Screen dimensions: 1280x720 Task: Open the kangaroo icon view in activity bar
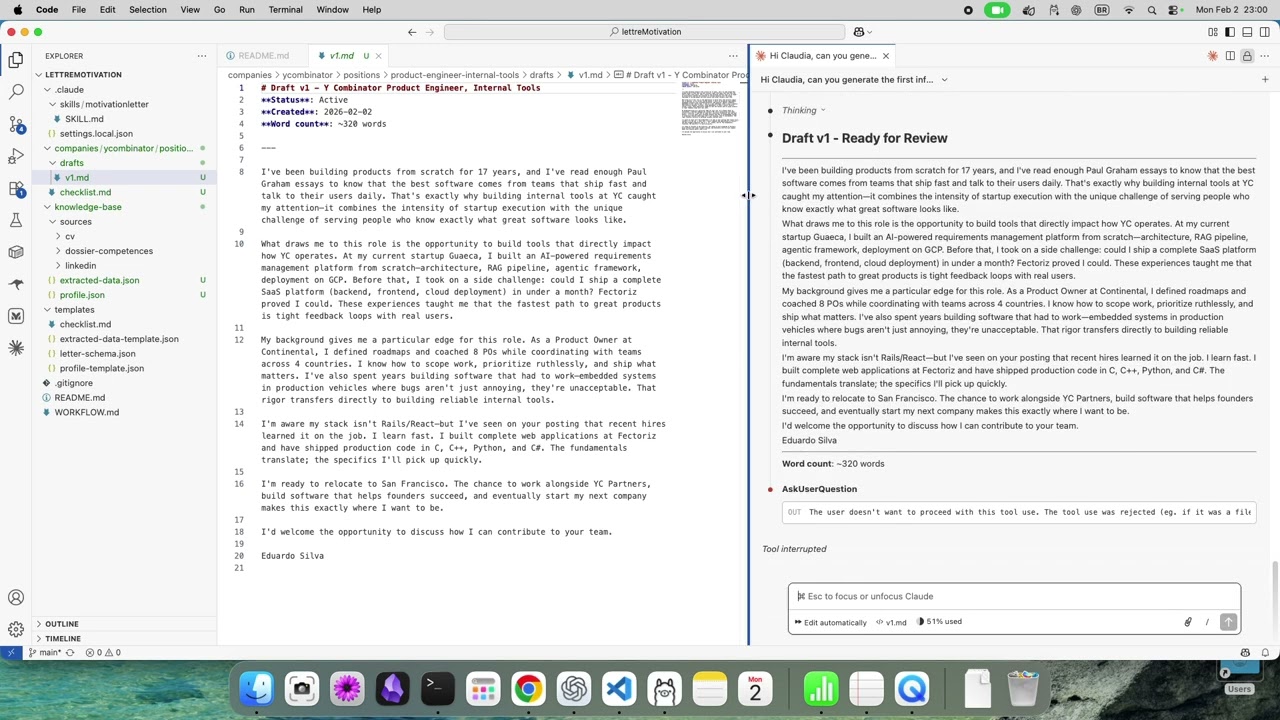pos(16,284)
